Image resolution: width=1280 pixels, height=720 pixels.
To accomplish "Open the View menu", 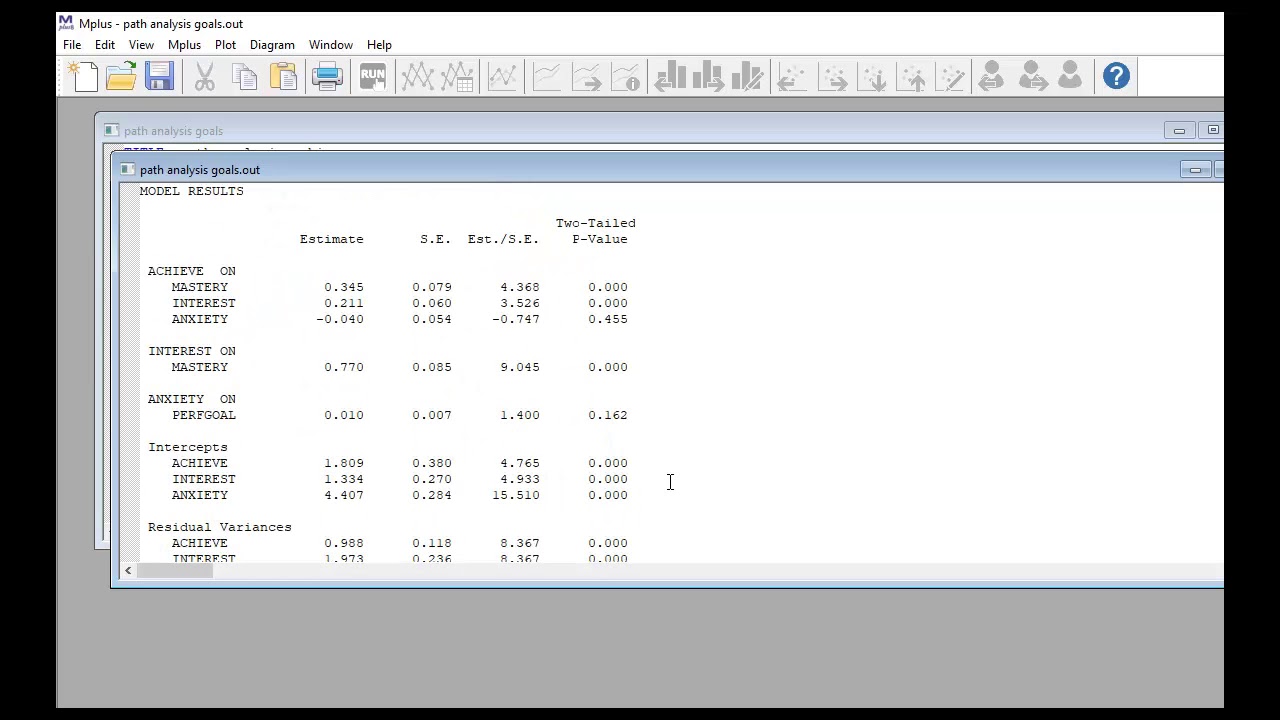I will (141, 45).
